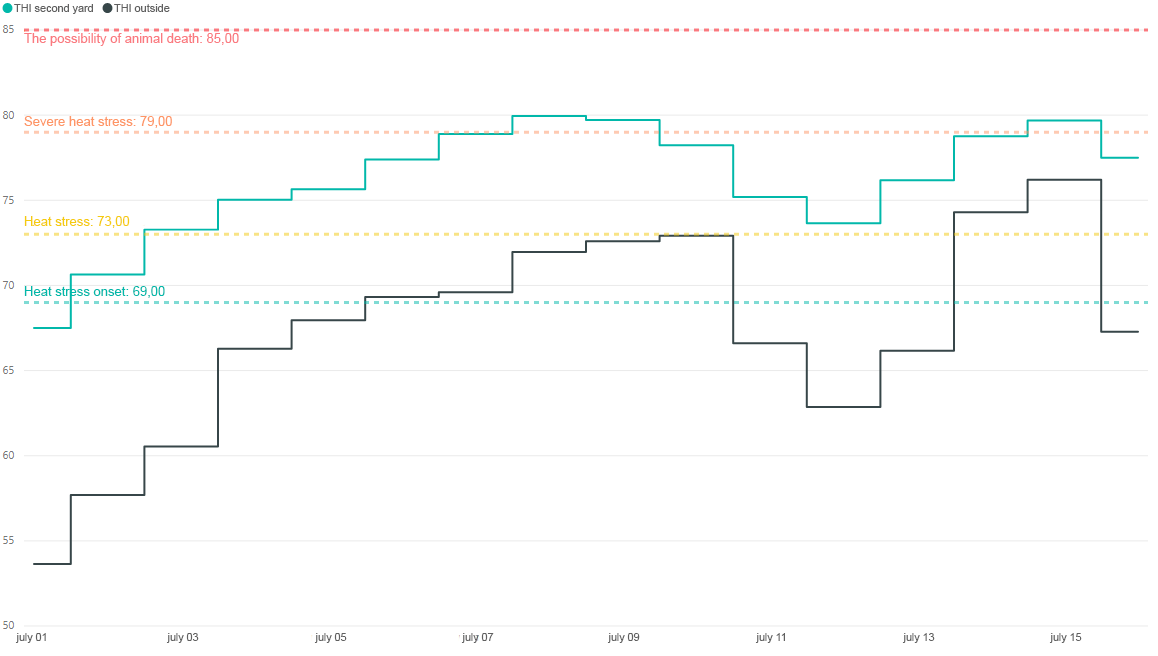Click the teal THI second yard legend dot
Image resolution: width=1158 pixels, height=656 pixels.
(x=7, y=9)
